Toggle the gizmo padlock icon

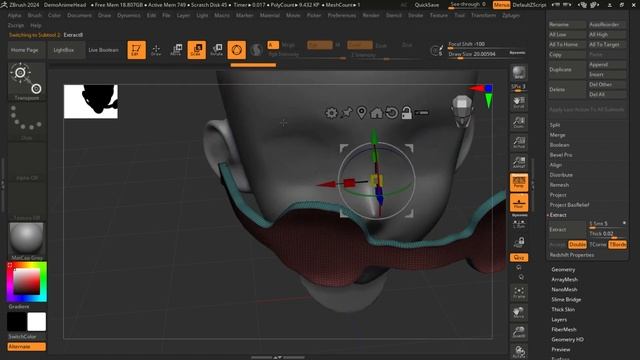tap(407, 113)
